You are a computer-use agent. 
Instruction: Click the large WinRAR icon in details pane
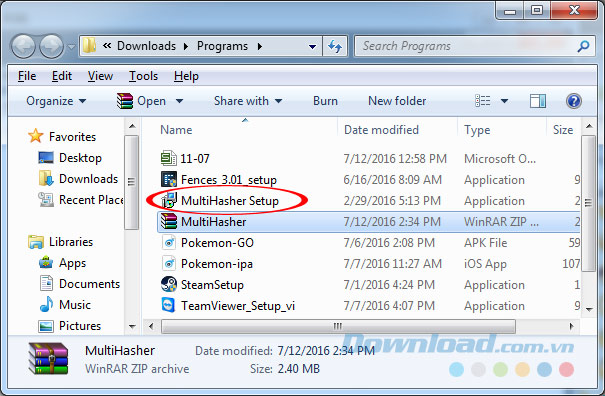pyautogui.click(x=48, y=359)
